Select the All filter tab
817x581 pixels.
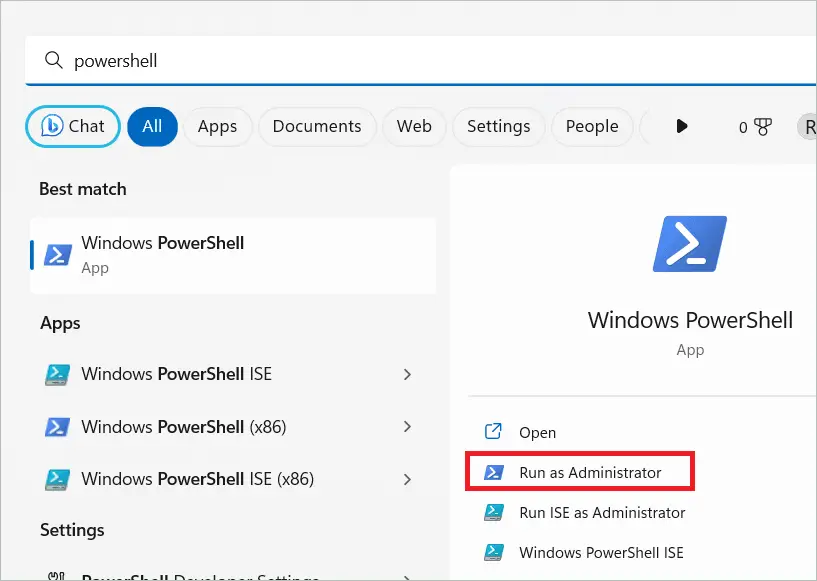(x=152, y=126)
